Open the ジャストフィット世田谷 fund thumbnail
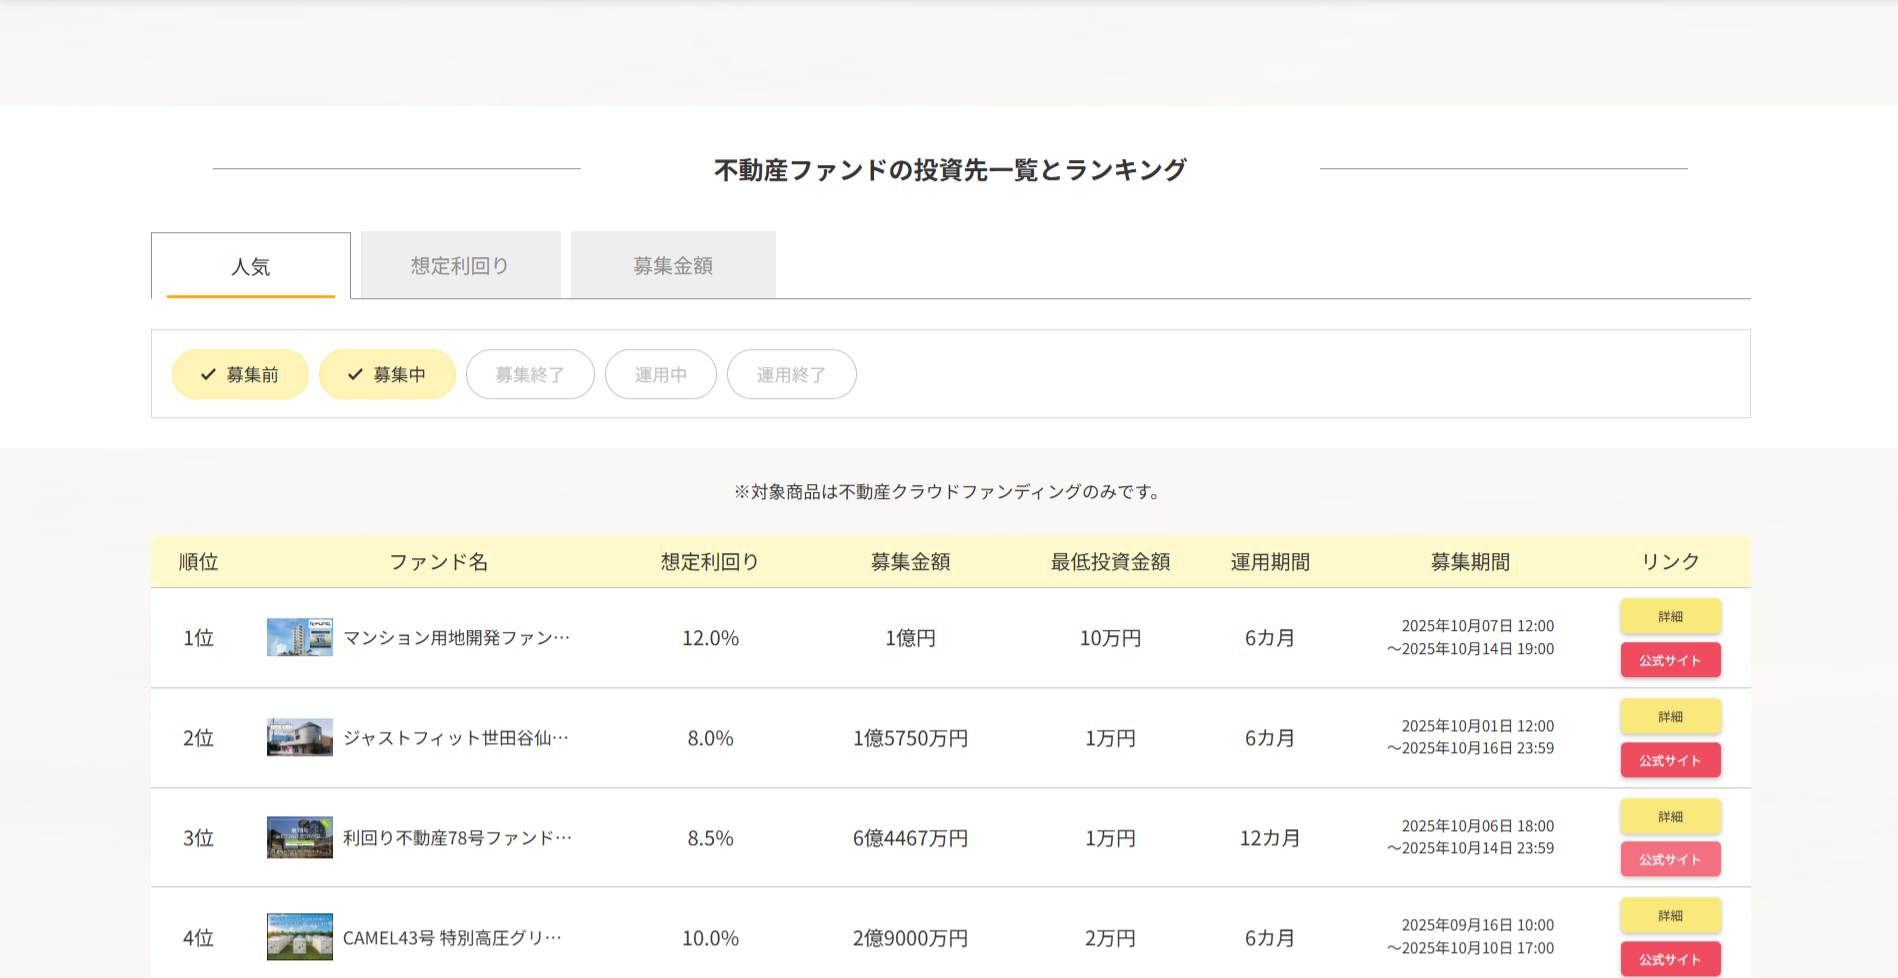Viewport: 1898px width, 978px height. (x=299, y=737)
